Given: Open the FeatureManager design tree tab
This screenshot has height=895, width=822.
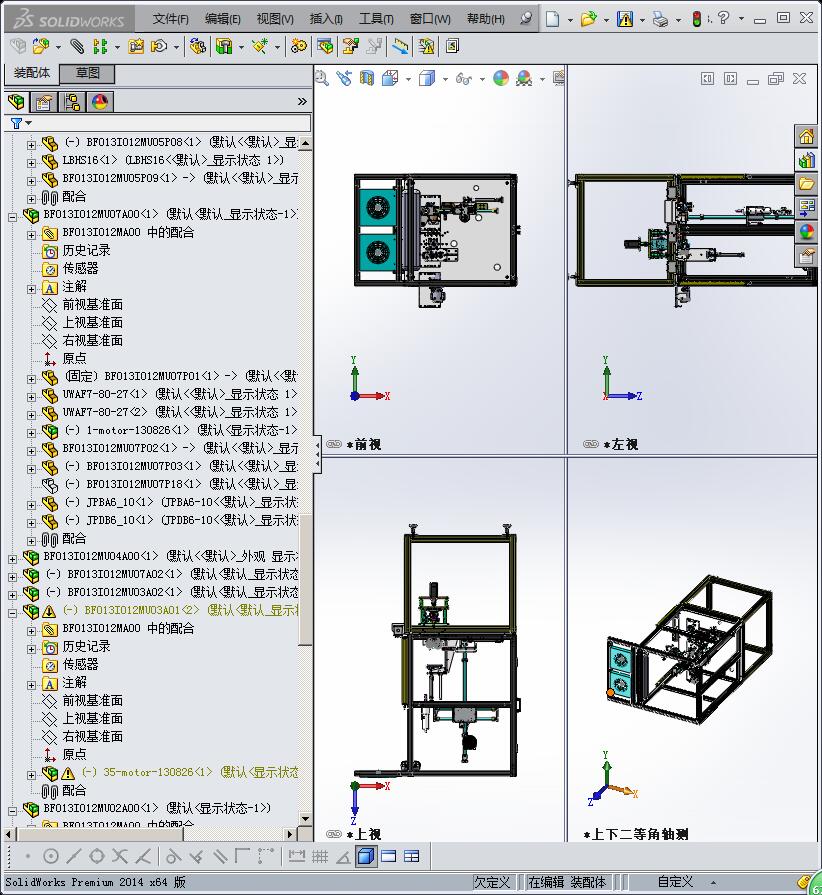Looking at the screenshot, I should coord(17,102).
